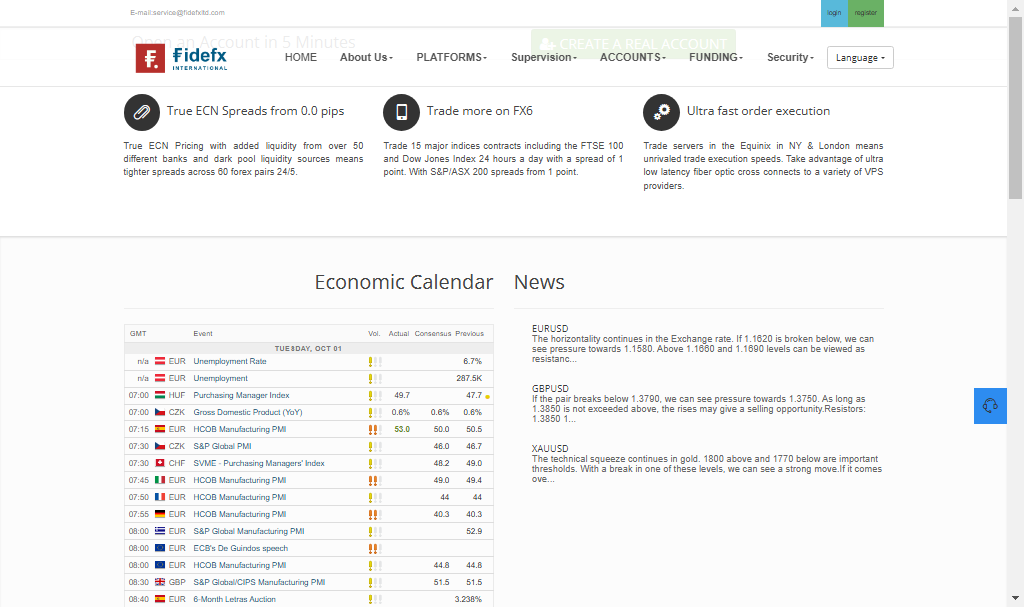The image size is (1024, 607).
Task: Open the ECB's De Guindos speech event
Action: 240,548
